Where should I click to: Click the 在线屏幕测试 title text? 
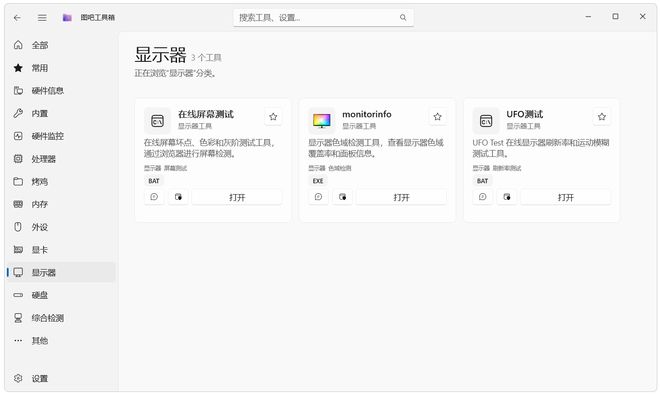205,114
